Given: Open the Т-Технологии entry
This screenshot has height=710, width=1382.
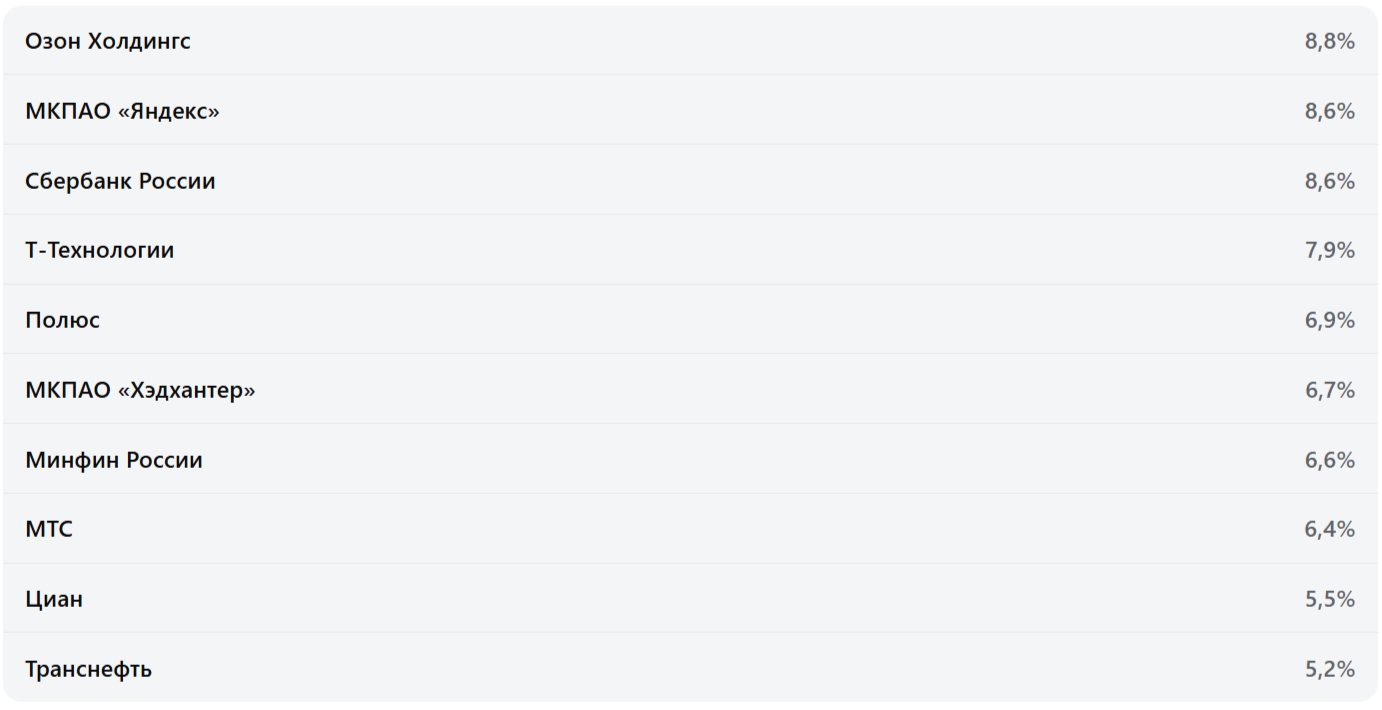Looking at the screenshot, I should [x=99, y=250].
